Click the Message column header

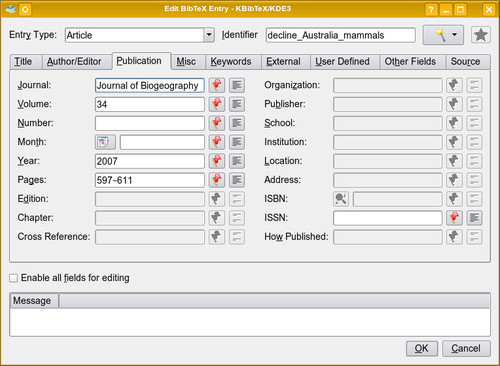pos(34,301)
